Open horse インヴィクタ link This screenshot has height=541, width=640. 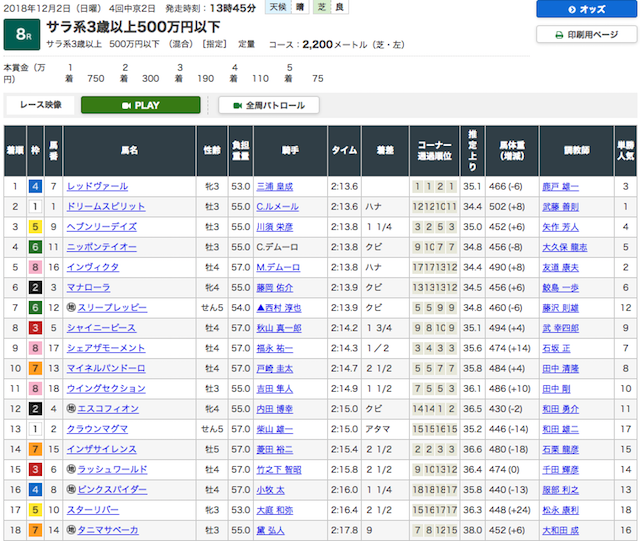click(x=93, y=267)
